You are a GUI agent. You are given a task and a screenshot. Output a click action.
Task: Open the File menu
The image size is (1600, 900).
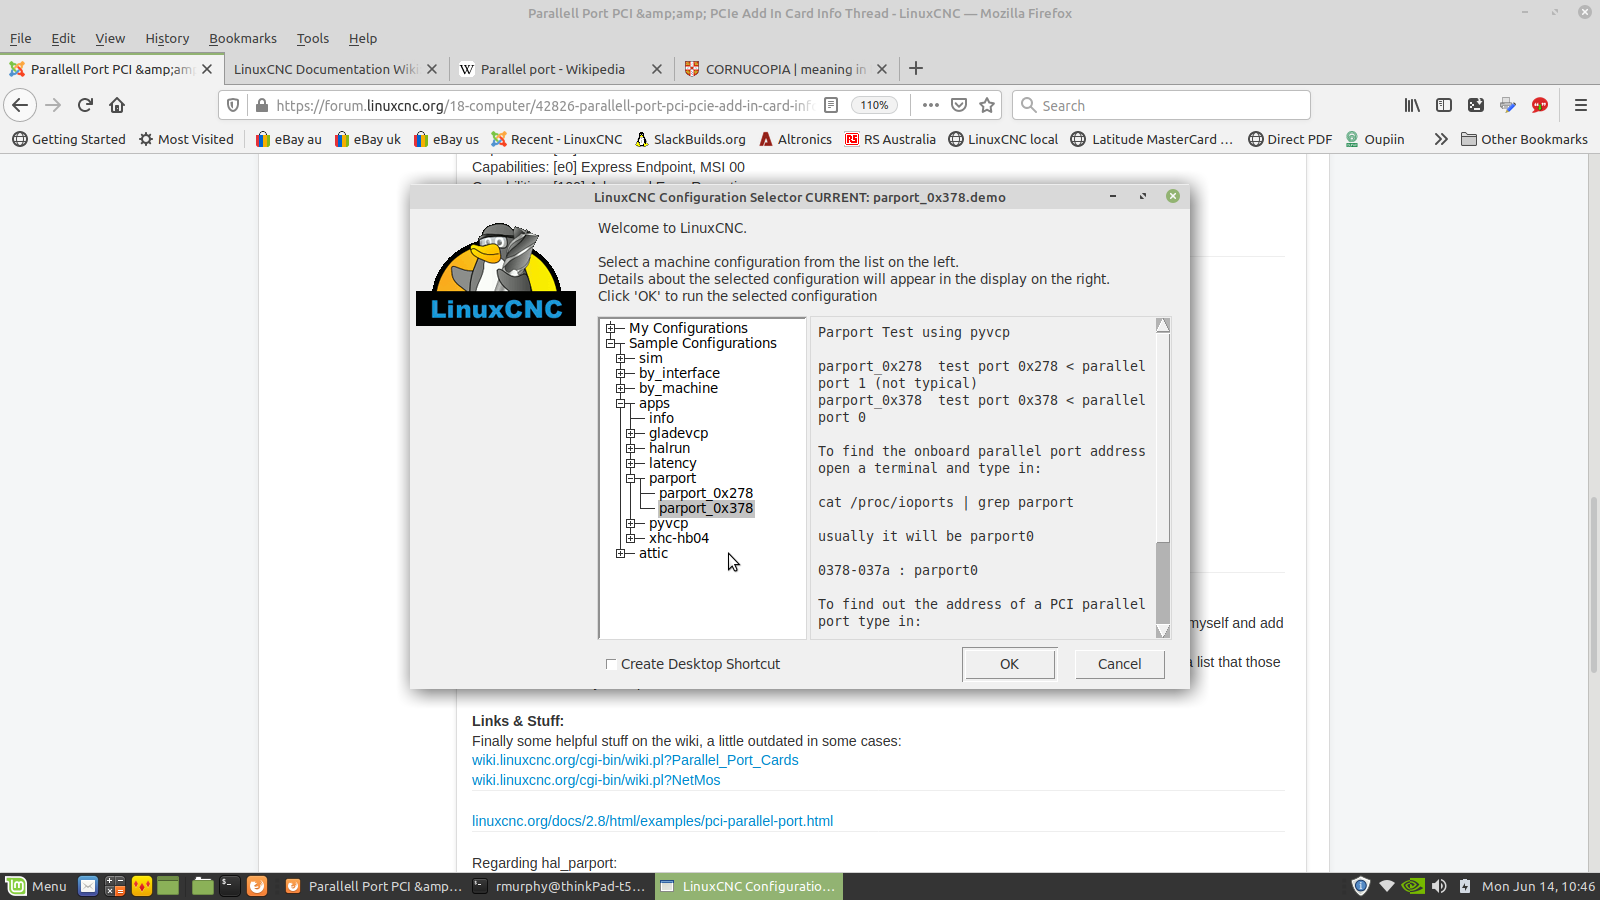click(20, 38)
